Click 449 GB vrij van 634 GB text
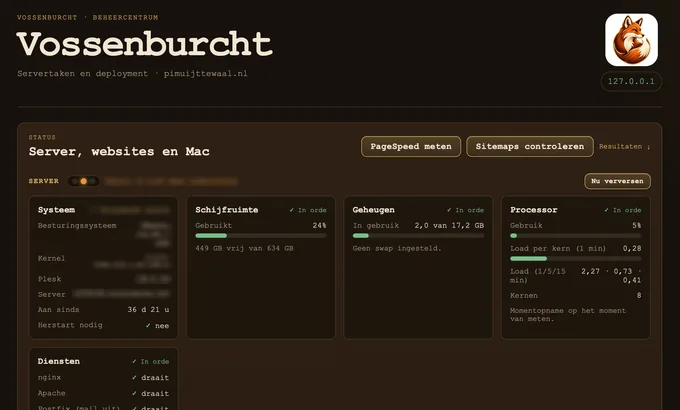Viewport: 680px width, 410px height. click(x=244, y=248)
